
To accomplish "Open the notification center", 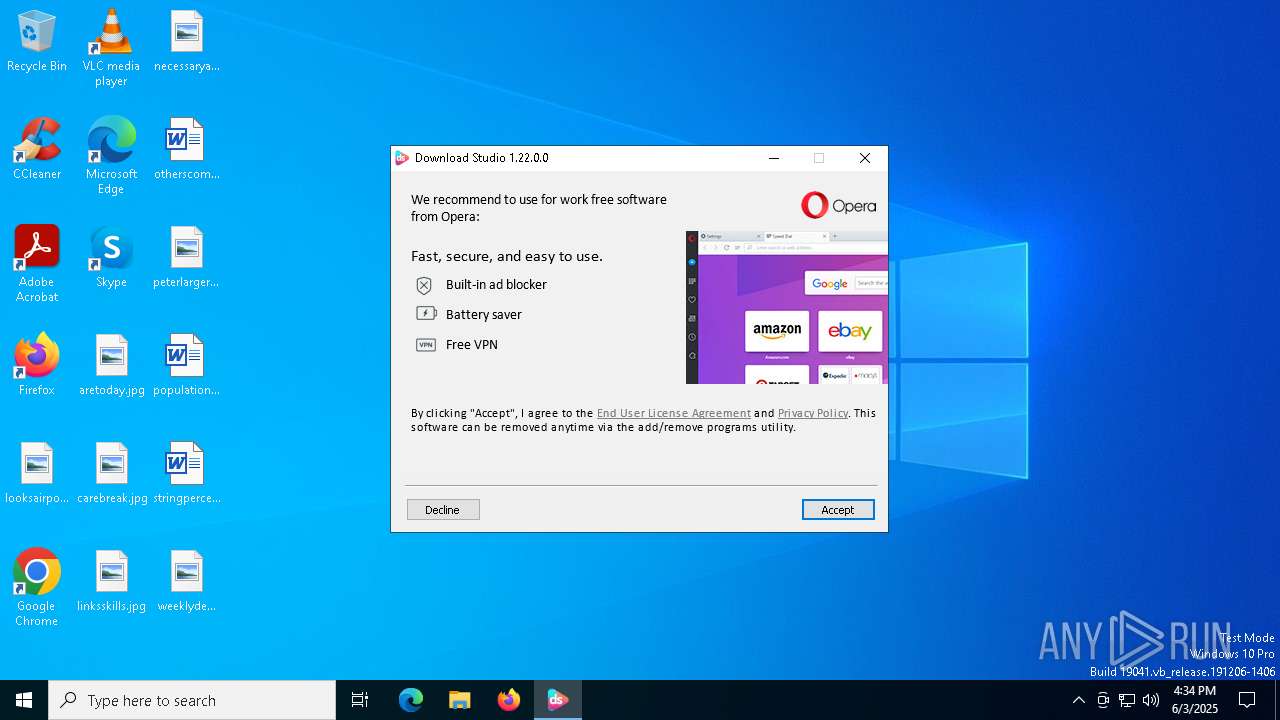I will click(x=1247, y=700).
